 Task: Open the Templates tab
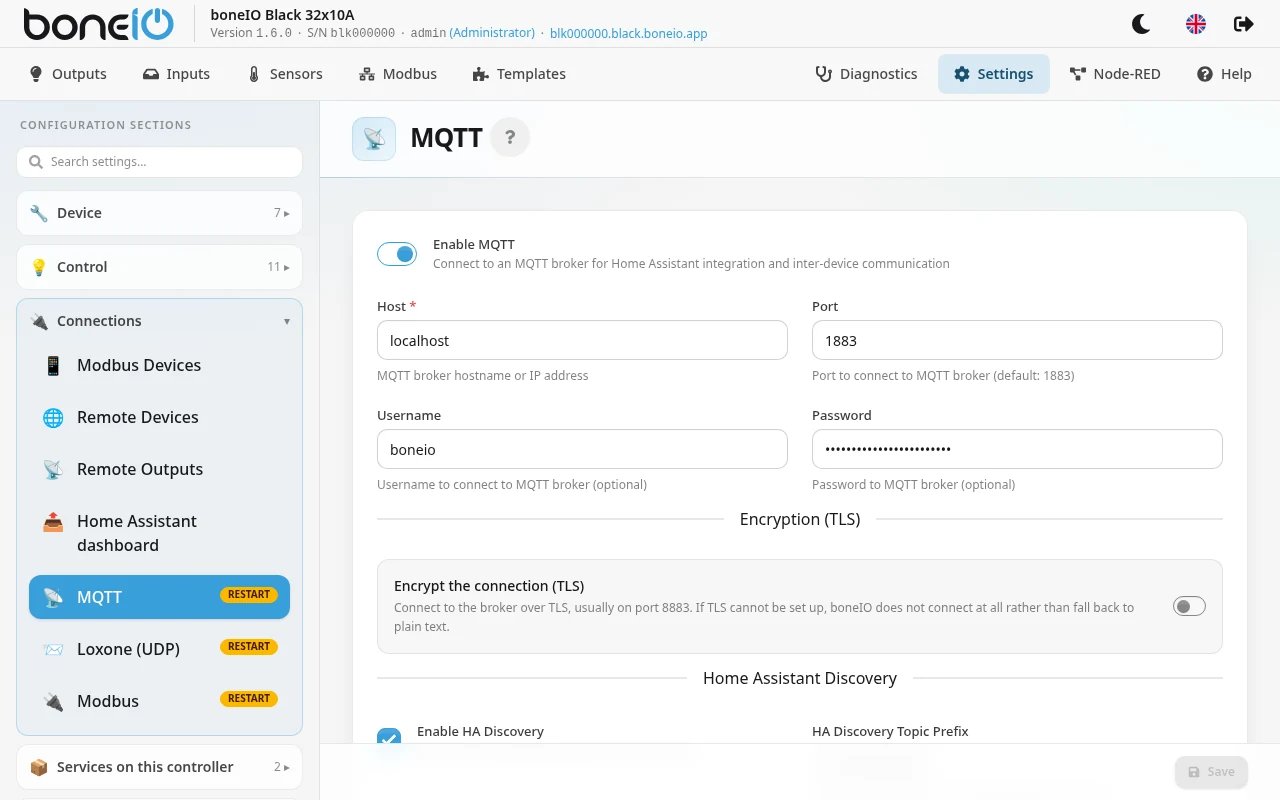coord(519,74)
